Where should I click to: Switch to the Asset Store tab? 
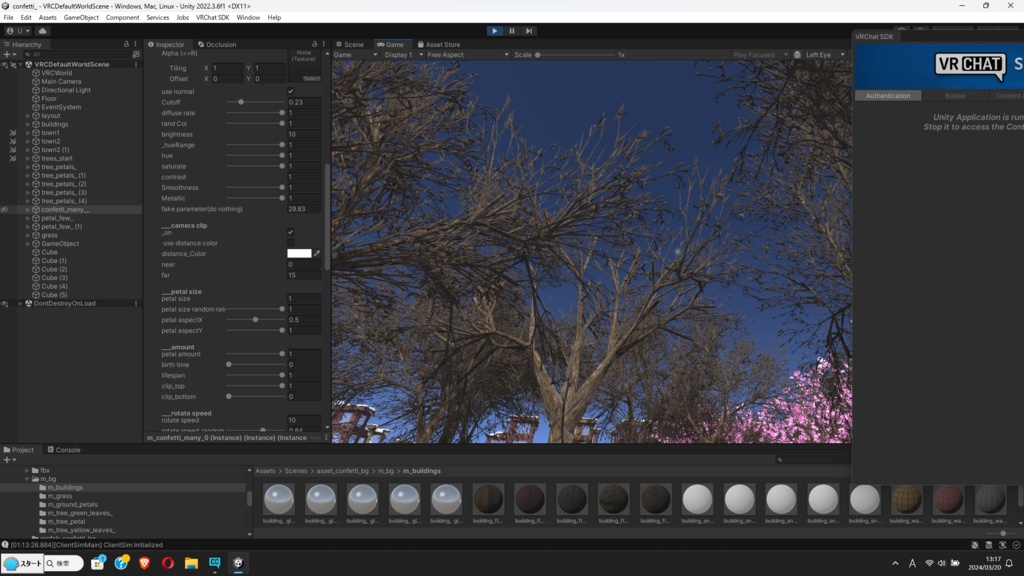point(439,44)
